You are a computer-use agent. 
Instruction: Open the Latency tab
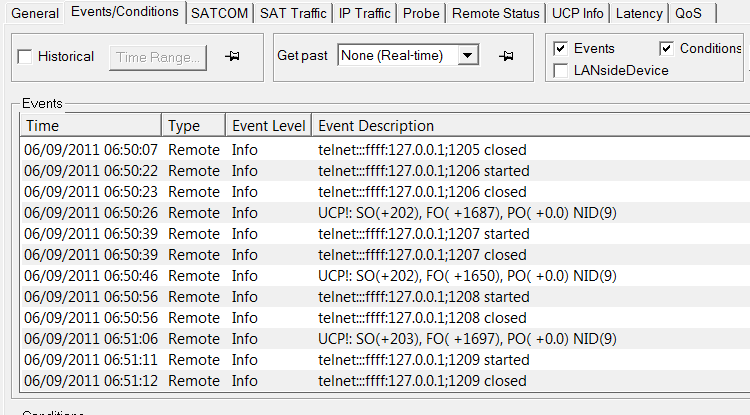[639, 13]
